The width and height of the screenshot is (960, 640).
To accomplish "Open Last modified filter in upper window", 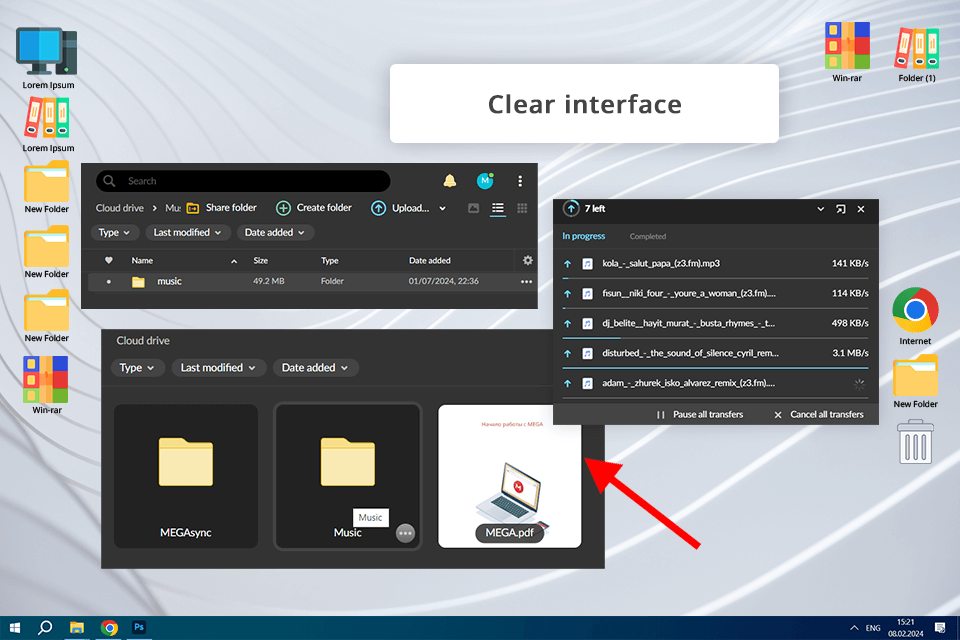I will (187, 233).
